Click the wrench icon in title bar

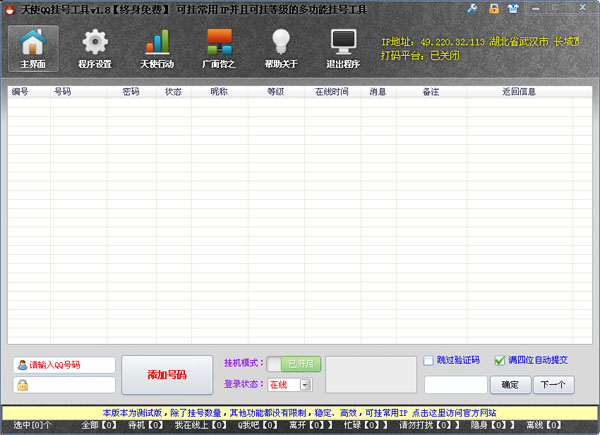click(x=473, y=9)
